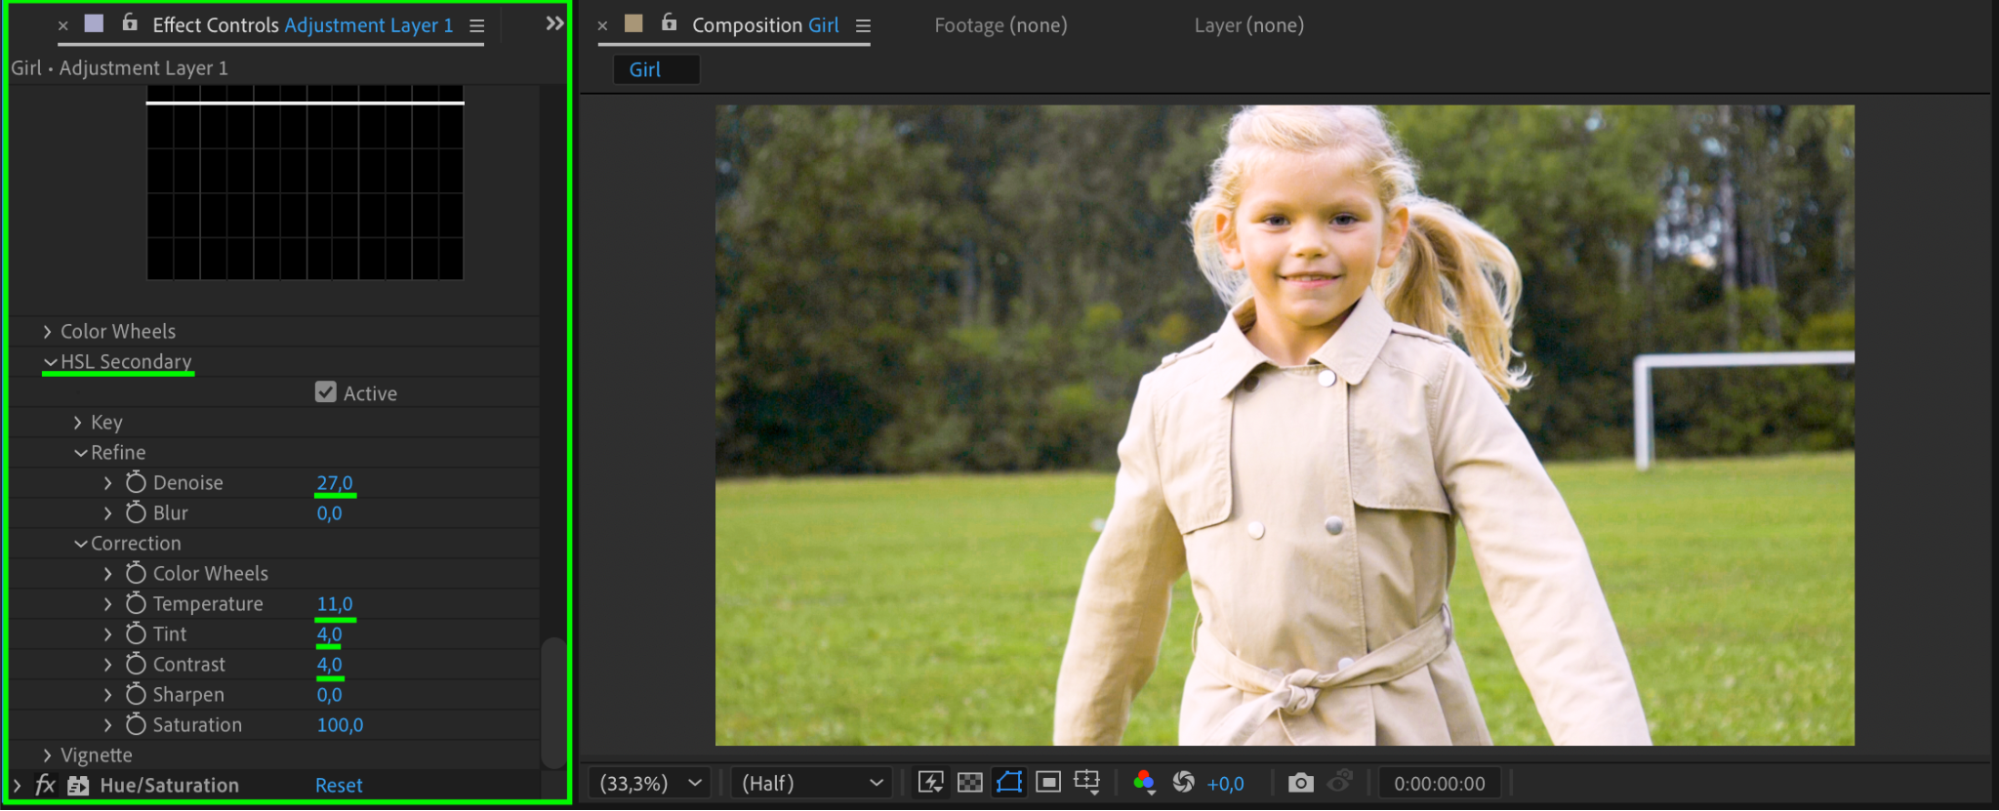
Task: Click the Saturation value 100,0
Action: coord(340,725)
